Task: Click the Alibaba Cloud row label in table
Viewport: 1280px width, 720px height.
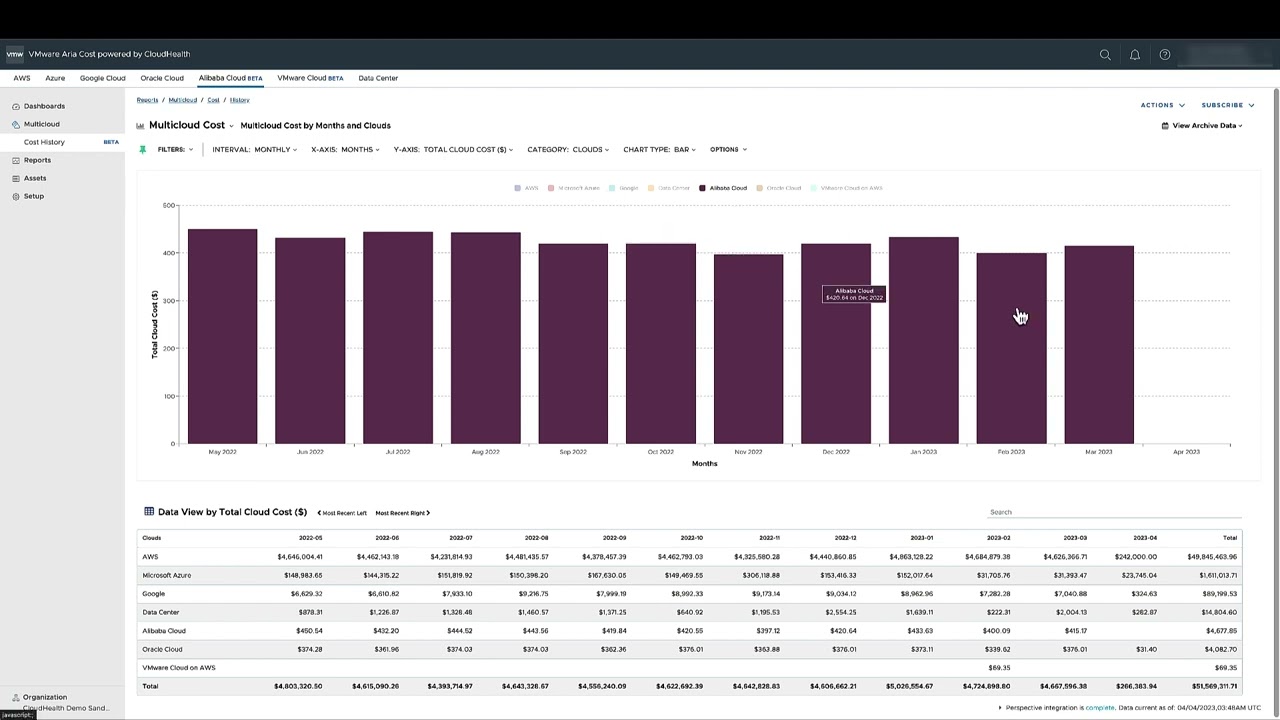Action: tap(164, 631)
